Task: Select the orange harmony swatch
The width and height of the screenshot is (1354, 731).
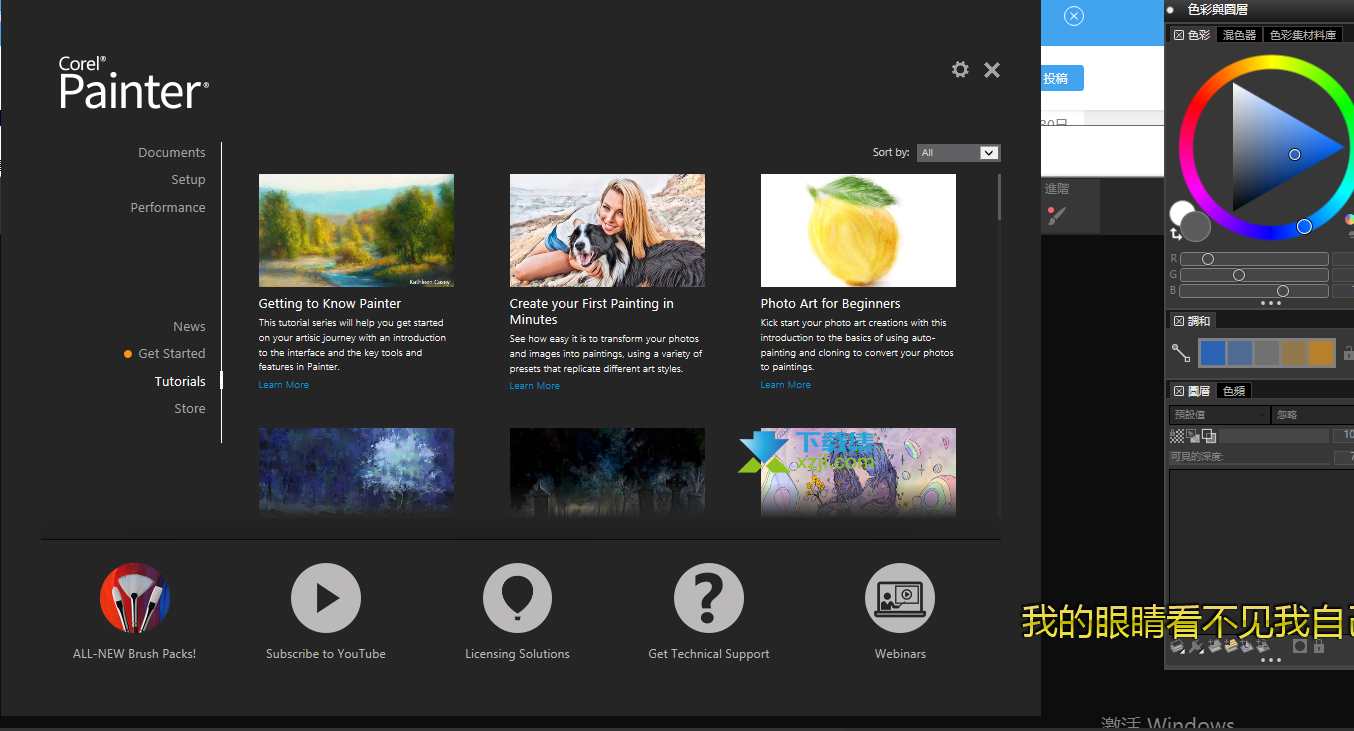Action: (1321, 353)
